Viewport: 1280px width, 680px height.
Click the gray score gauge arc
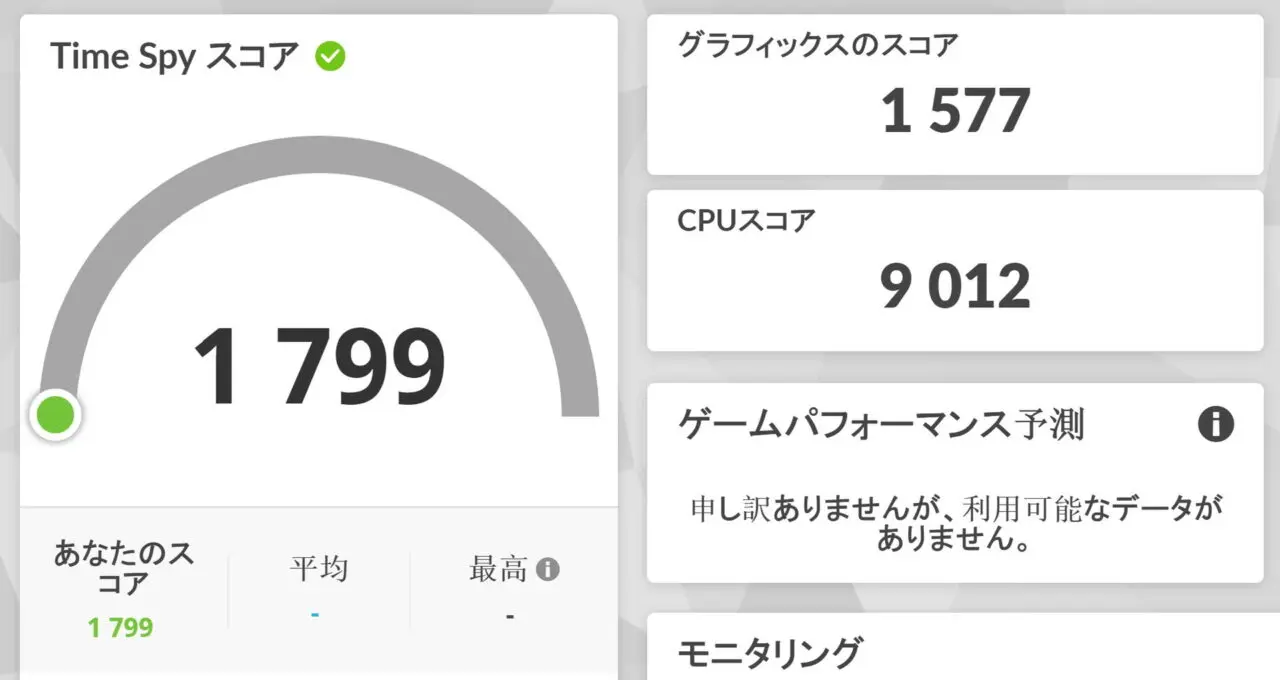[x=319, y=161]
